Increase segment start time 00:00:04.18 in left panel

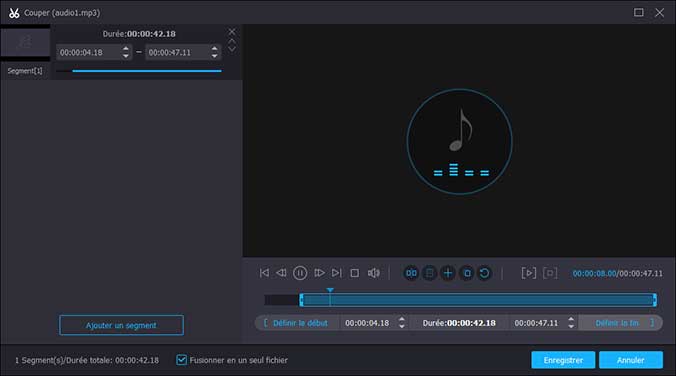coord(125,49)
